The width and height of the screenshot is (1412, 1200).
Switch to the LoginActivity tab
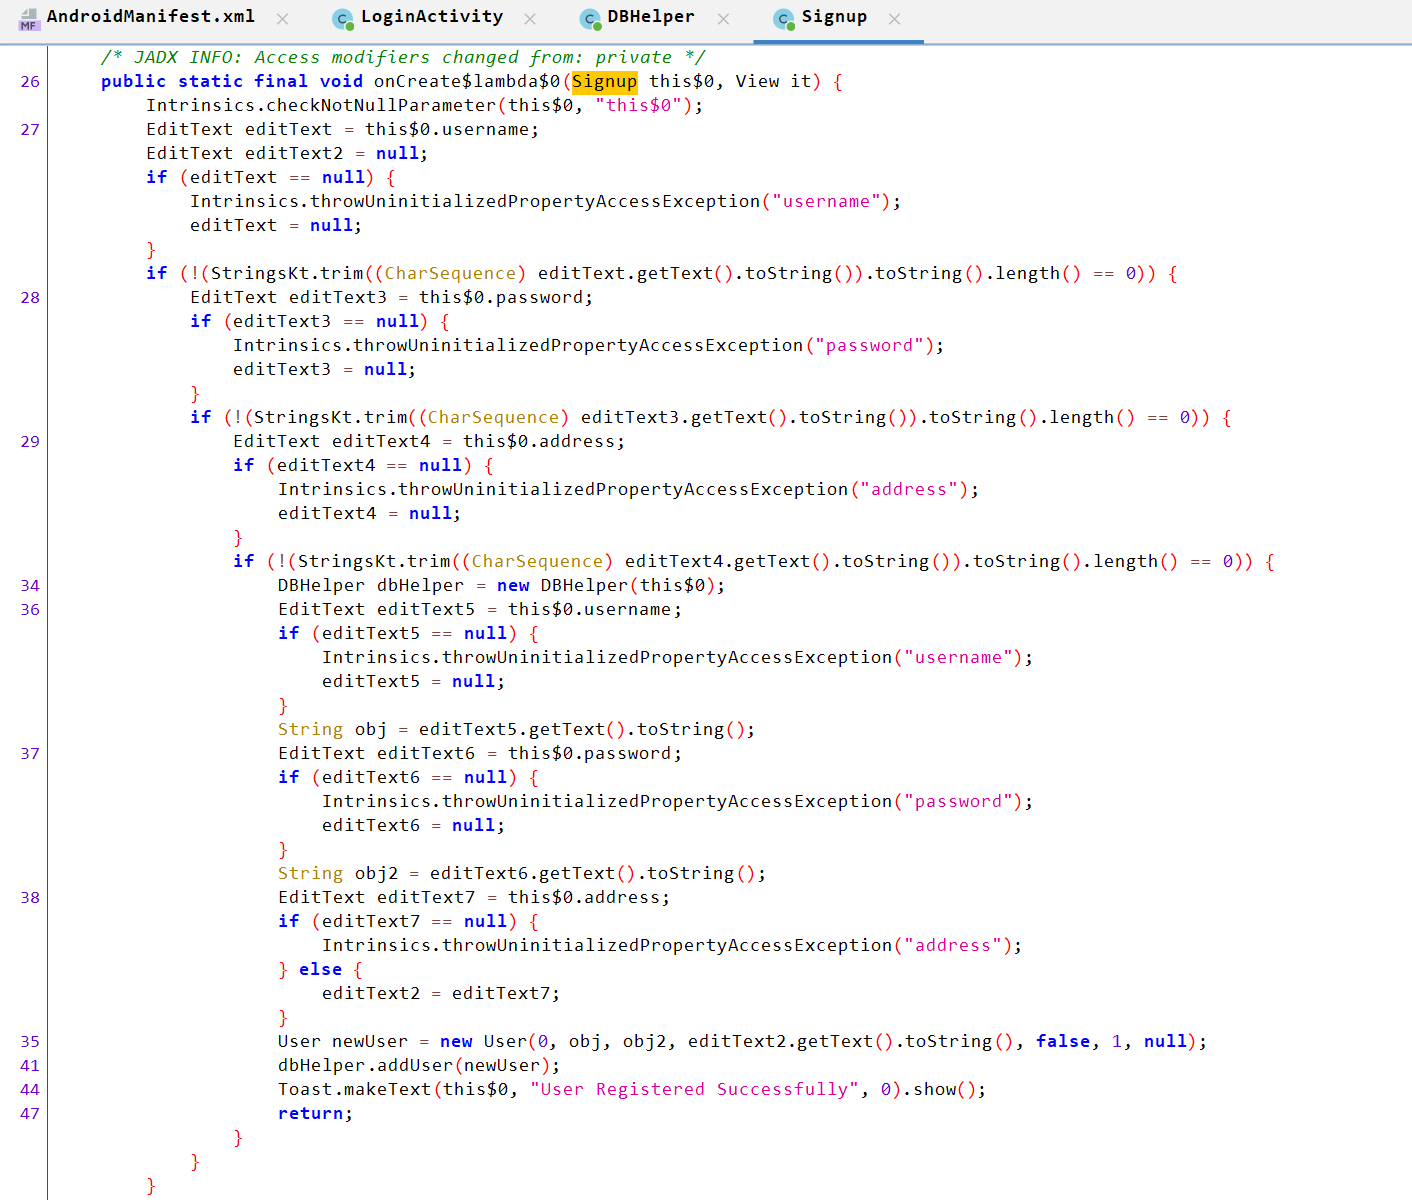(x=432, y=17)
